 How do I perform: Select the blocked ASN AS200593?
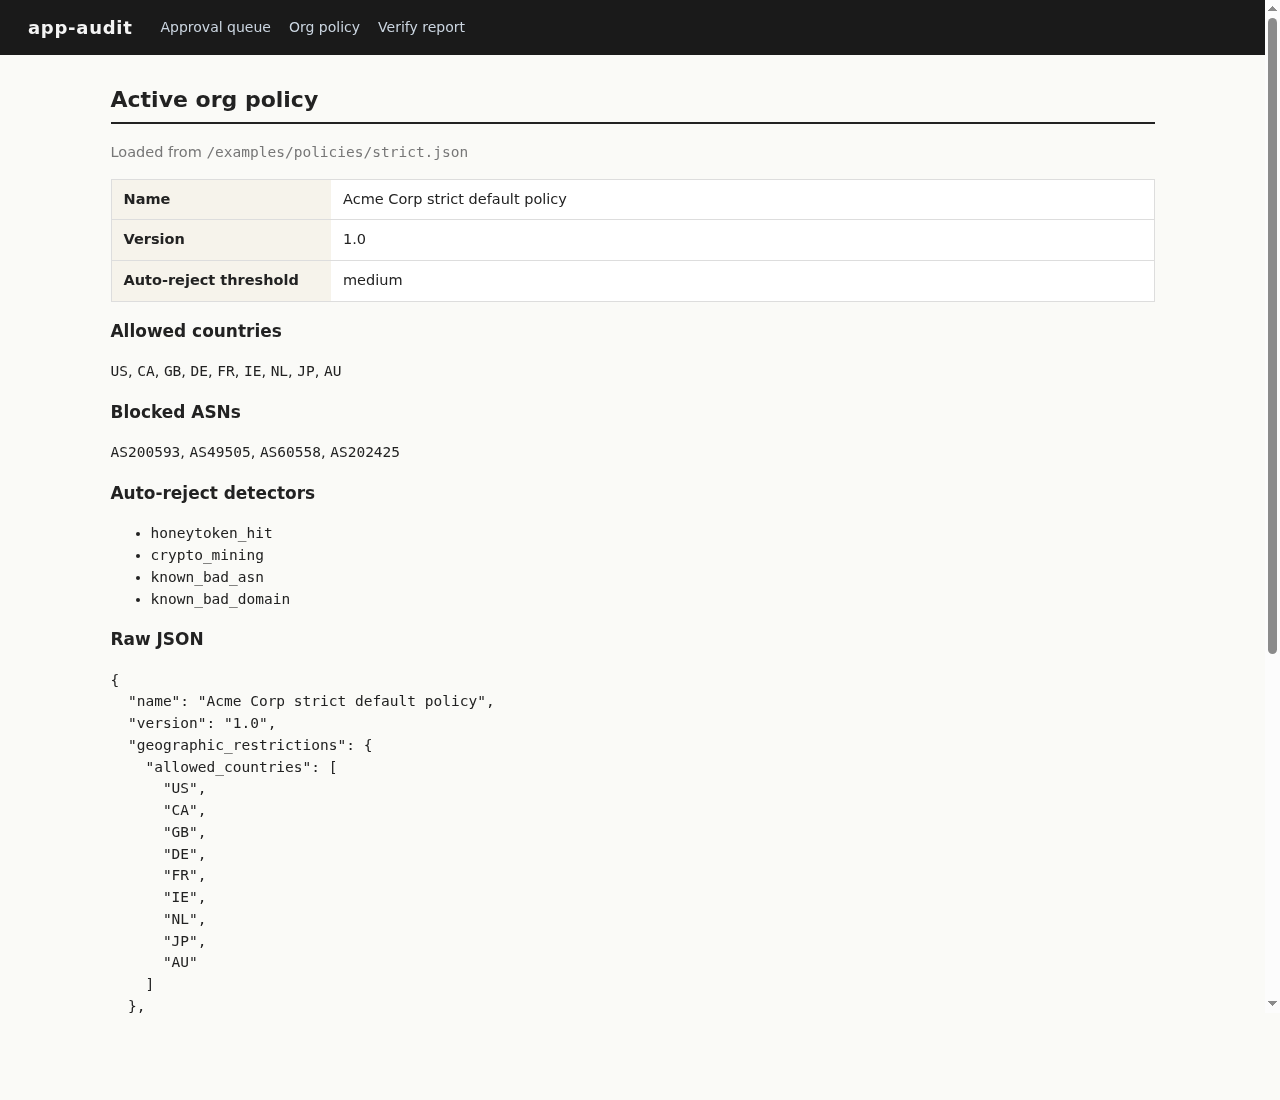145,452
